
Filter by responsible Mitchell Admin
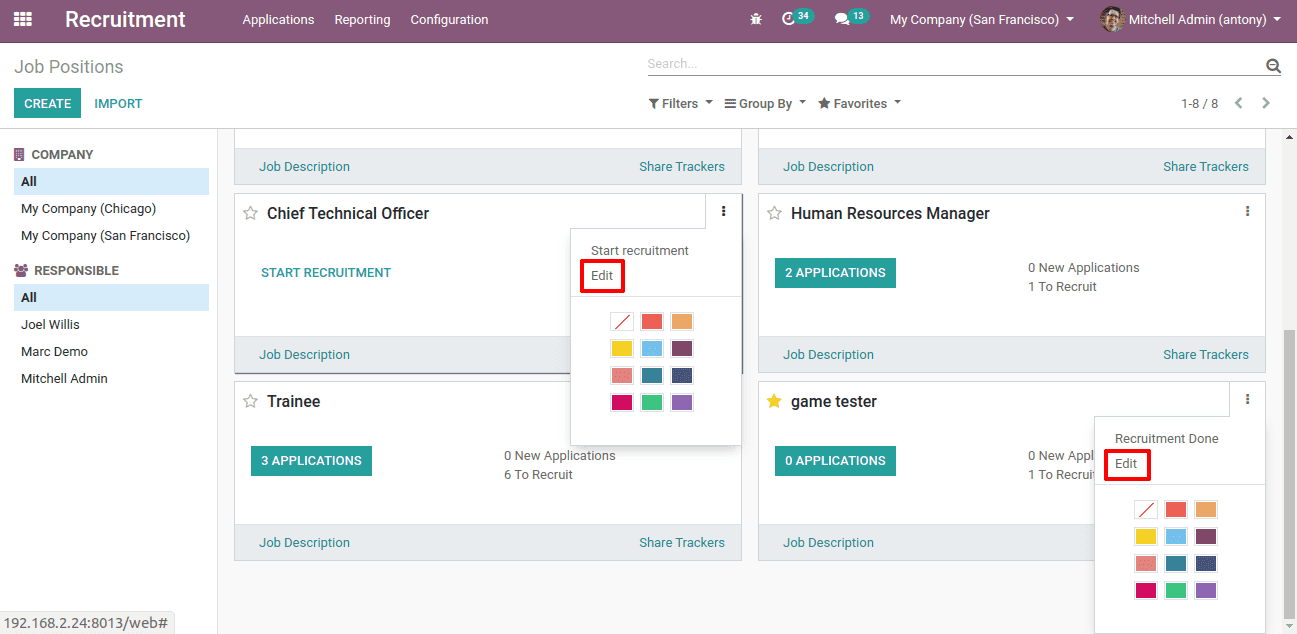(x=64, y=379)
